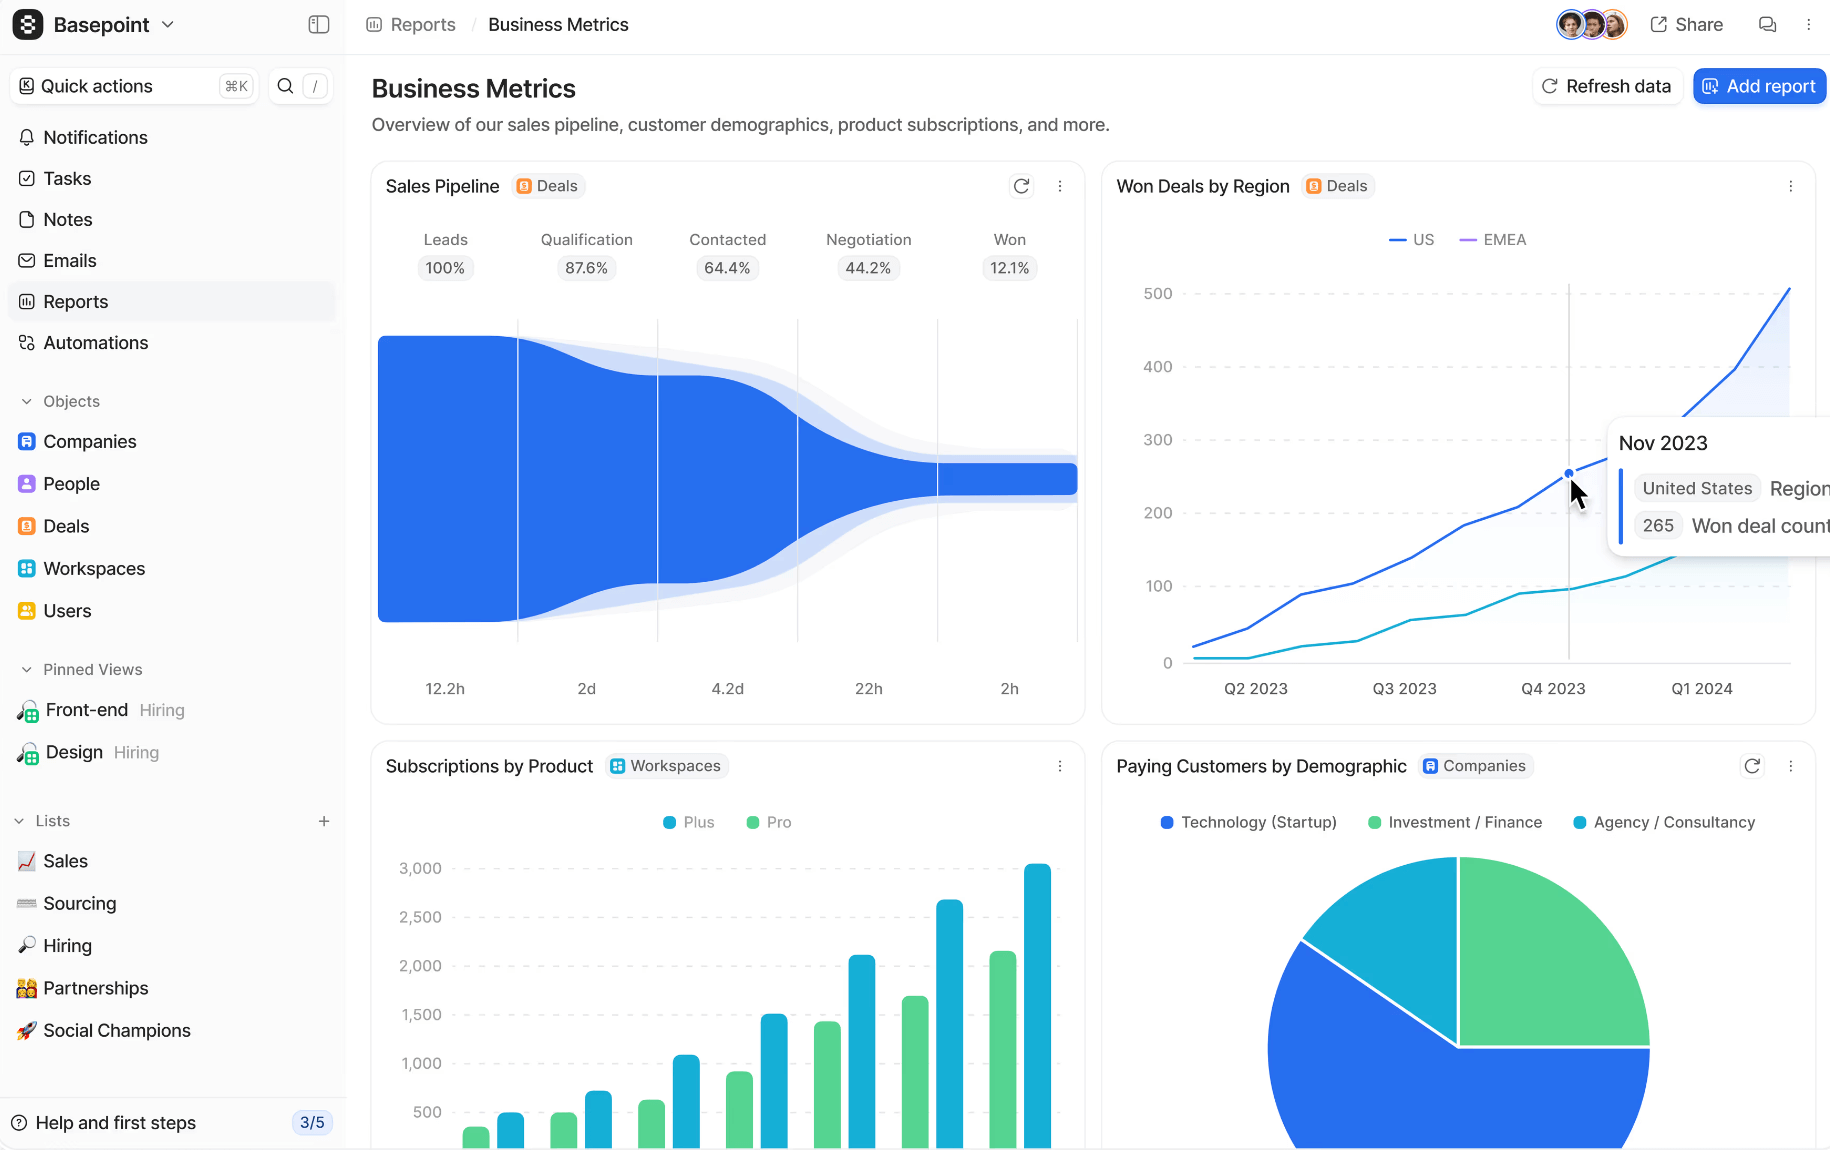
Task: Open the Design Hiring pinned view
Action: [x=172, y=752]
